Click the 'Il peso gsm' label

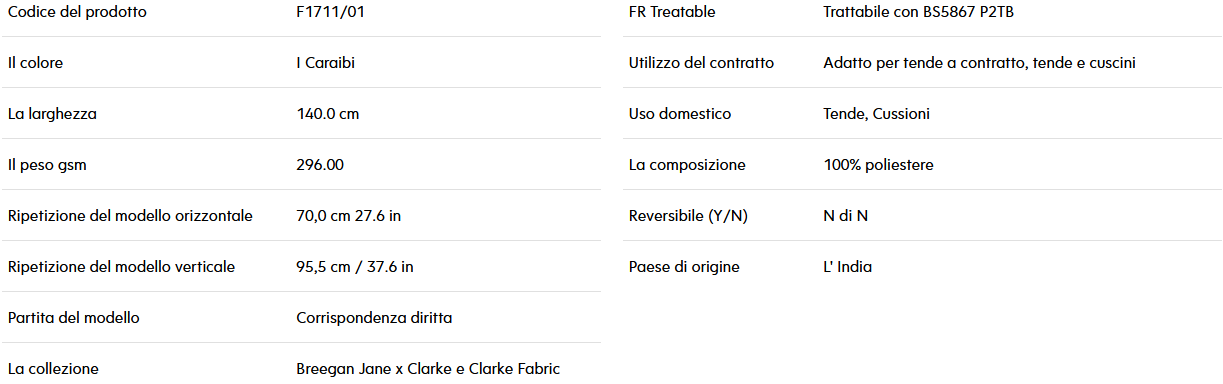pos(47,165)
